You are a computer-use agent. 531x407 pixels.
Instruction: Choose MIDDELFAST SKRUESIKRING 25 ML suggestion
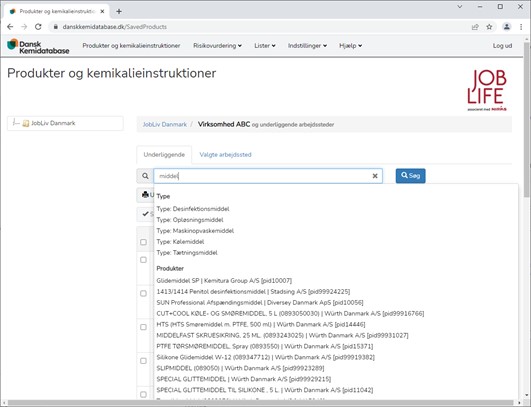282,335
